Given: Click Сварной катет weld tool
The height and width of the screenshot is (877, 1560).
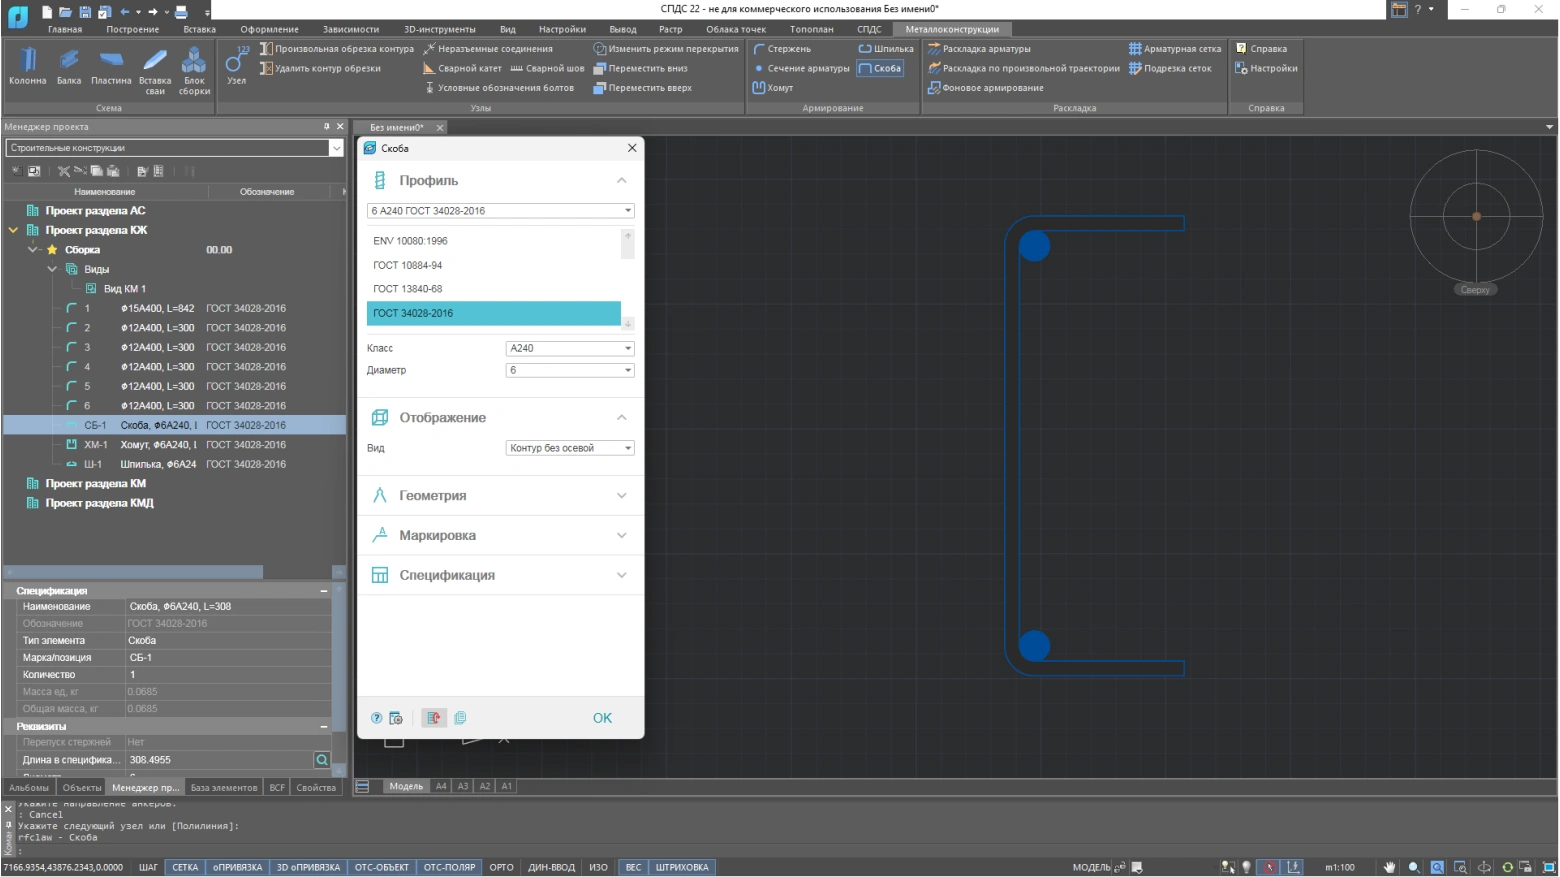Looking at the screenshot, I should tap(462, 68).
